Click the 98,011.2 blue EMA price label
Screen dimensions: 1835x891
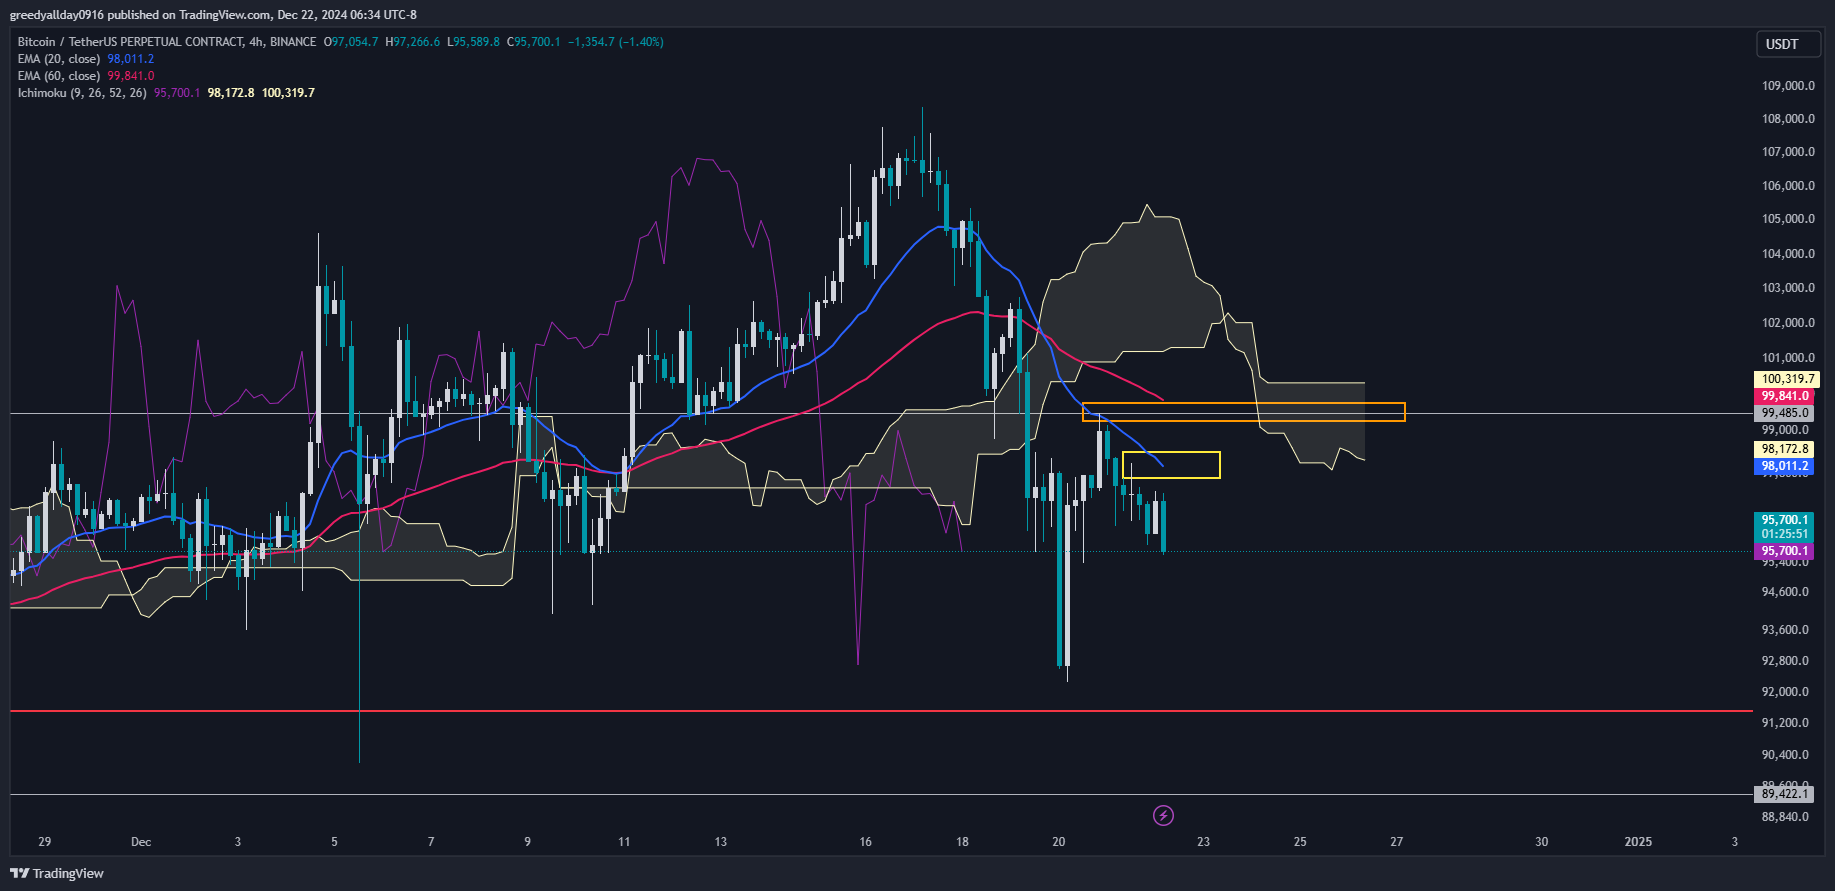coord(1785,466)
